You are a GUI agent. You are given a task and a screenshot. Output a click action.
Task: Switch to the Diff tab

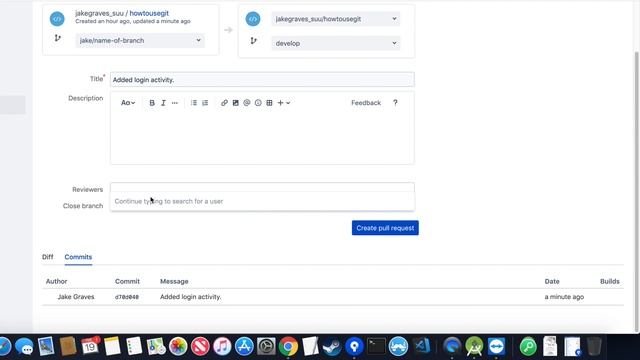coord(48,257)
